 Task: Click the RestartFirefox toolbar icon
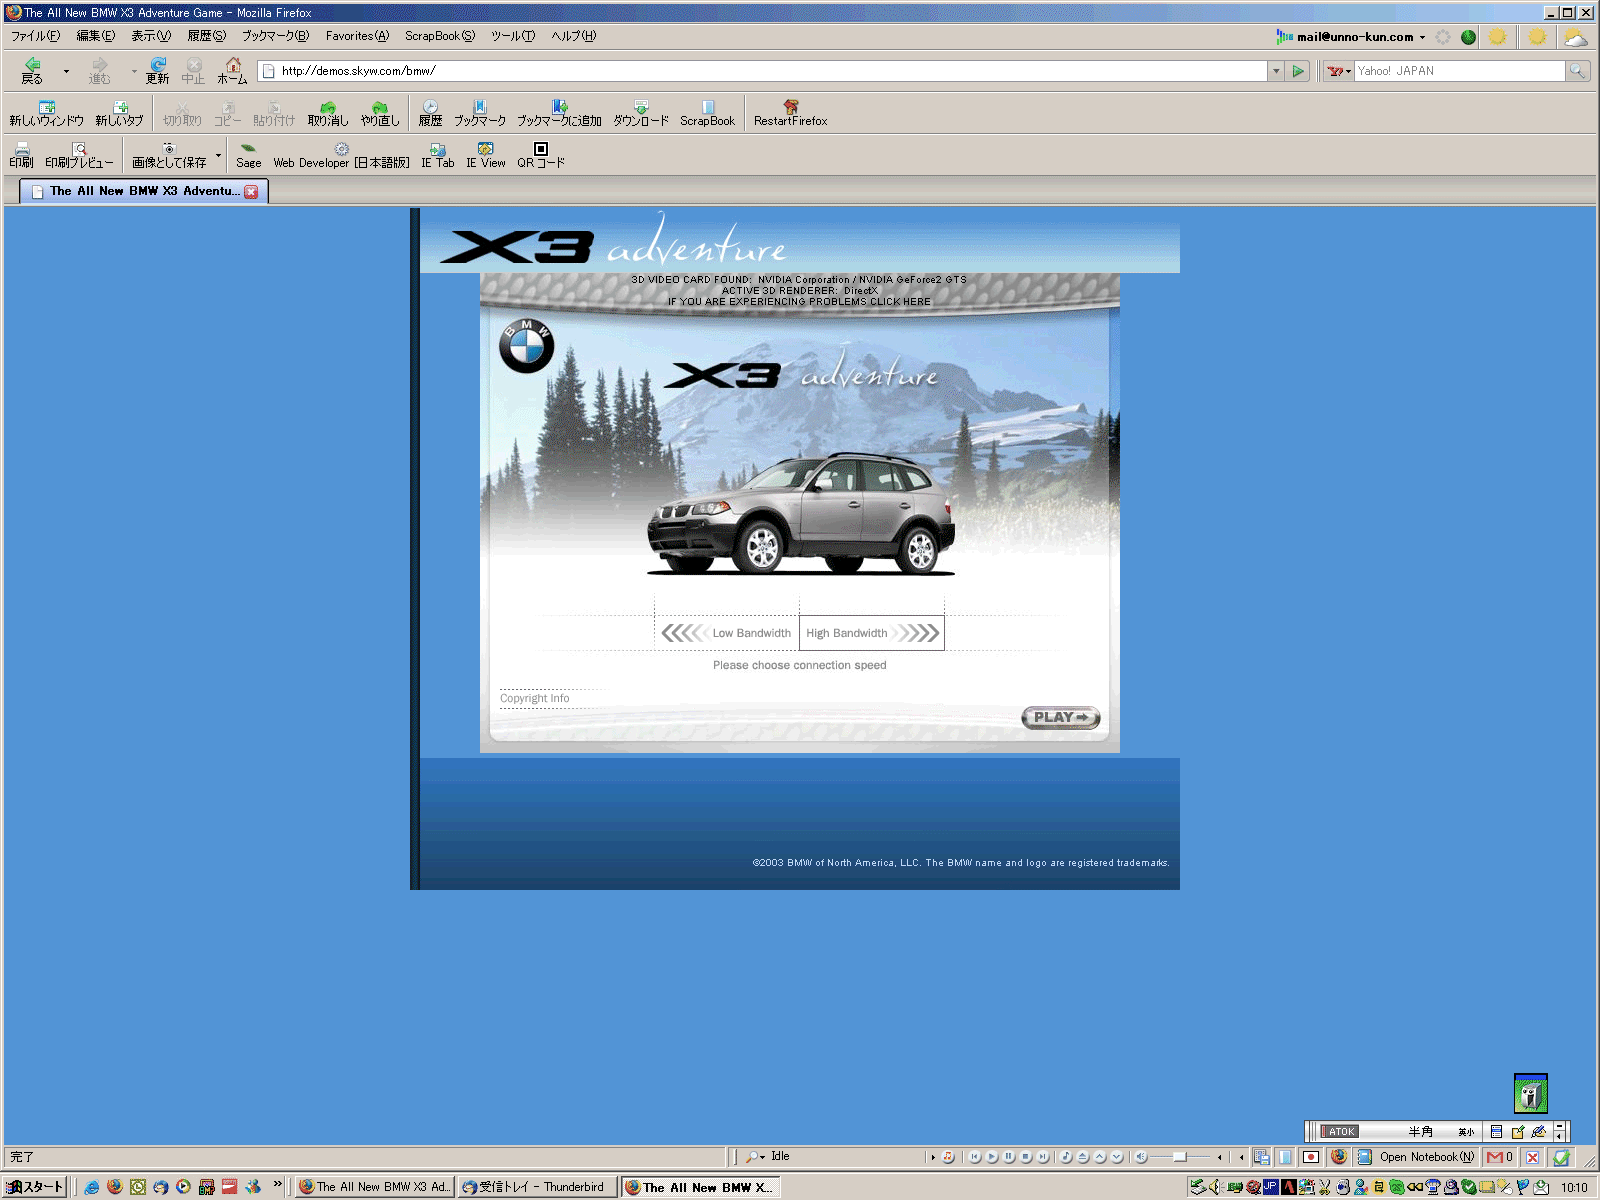(x=790, y=113)
